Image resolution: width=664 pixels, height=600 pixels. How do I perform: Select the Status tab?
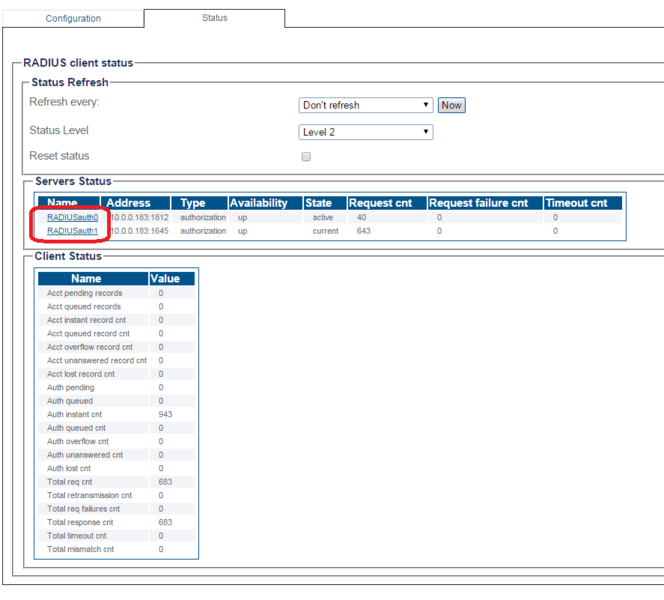pyautogui.click(x=214, y=18)
